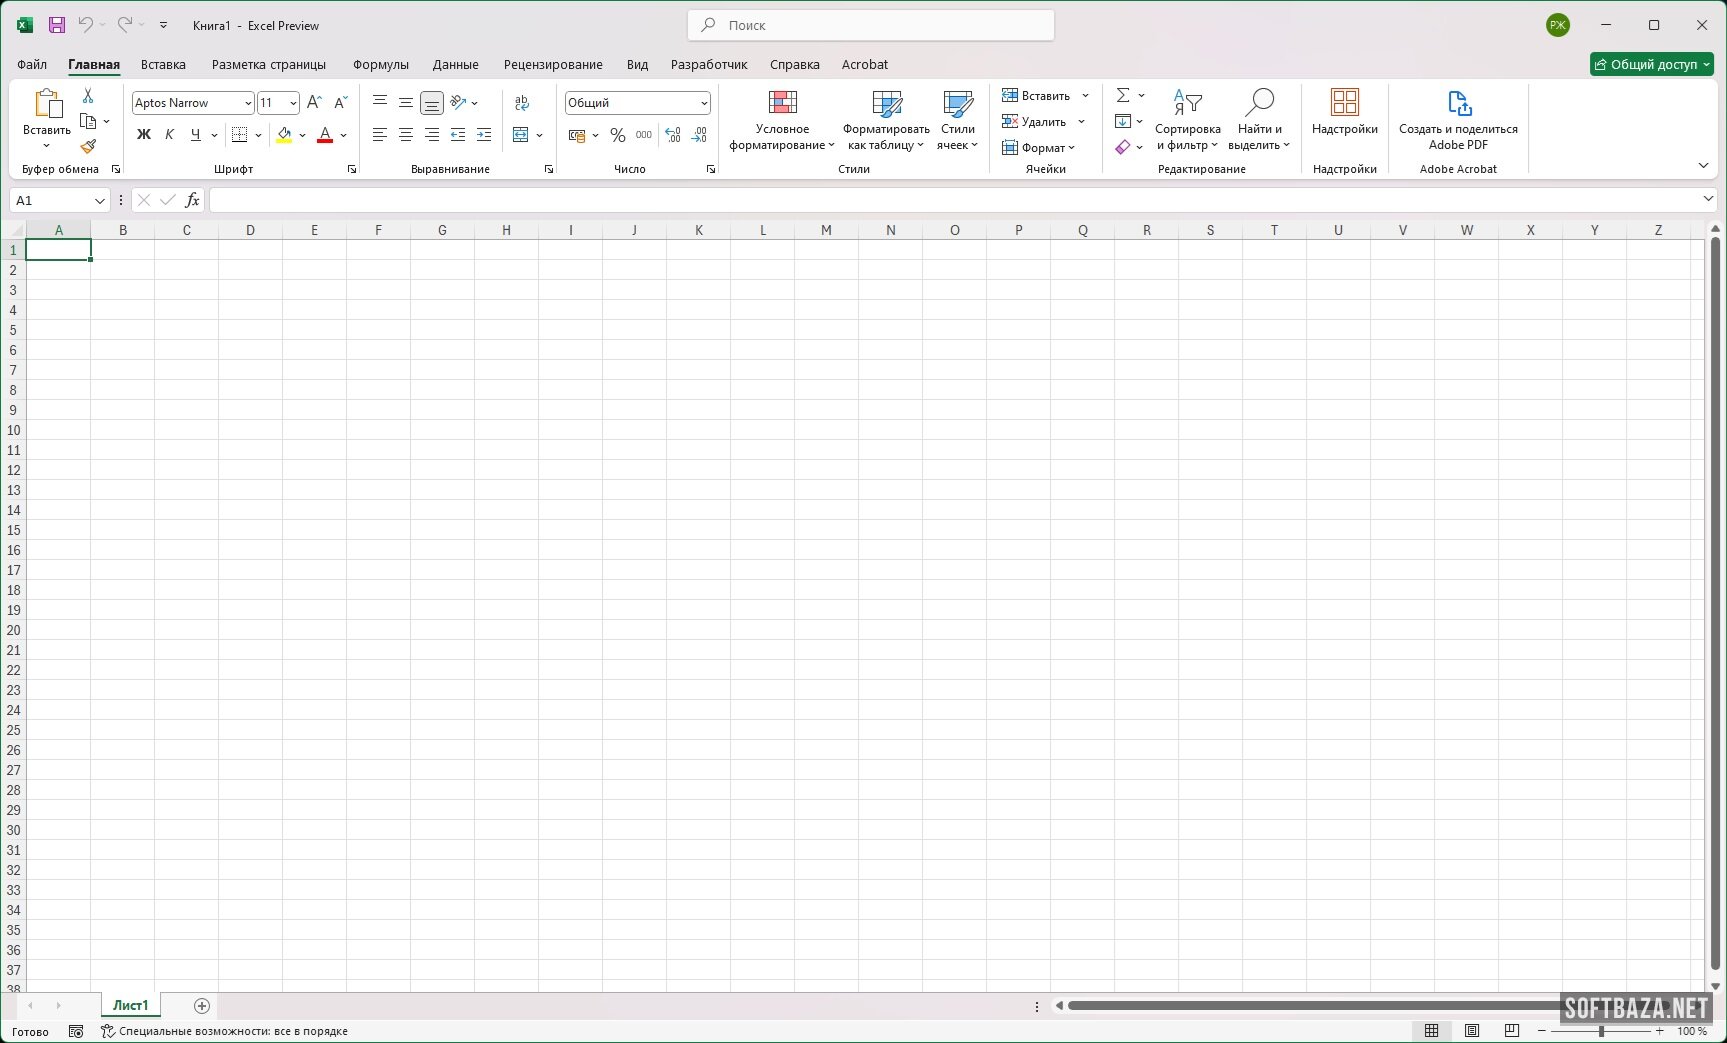Screen dimensions: 1727x1043
Task: Click the Percent style icon
Action: [x=618, y=135]
